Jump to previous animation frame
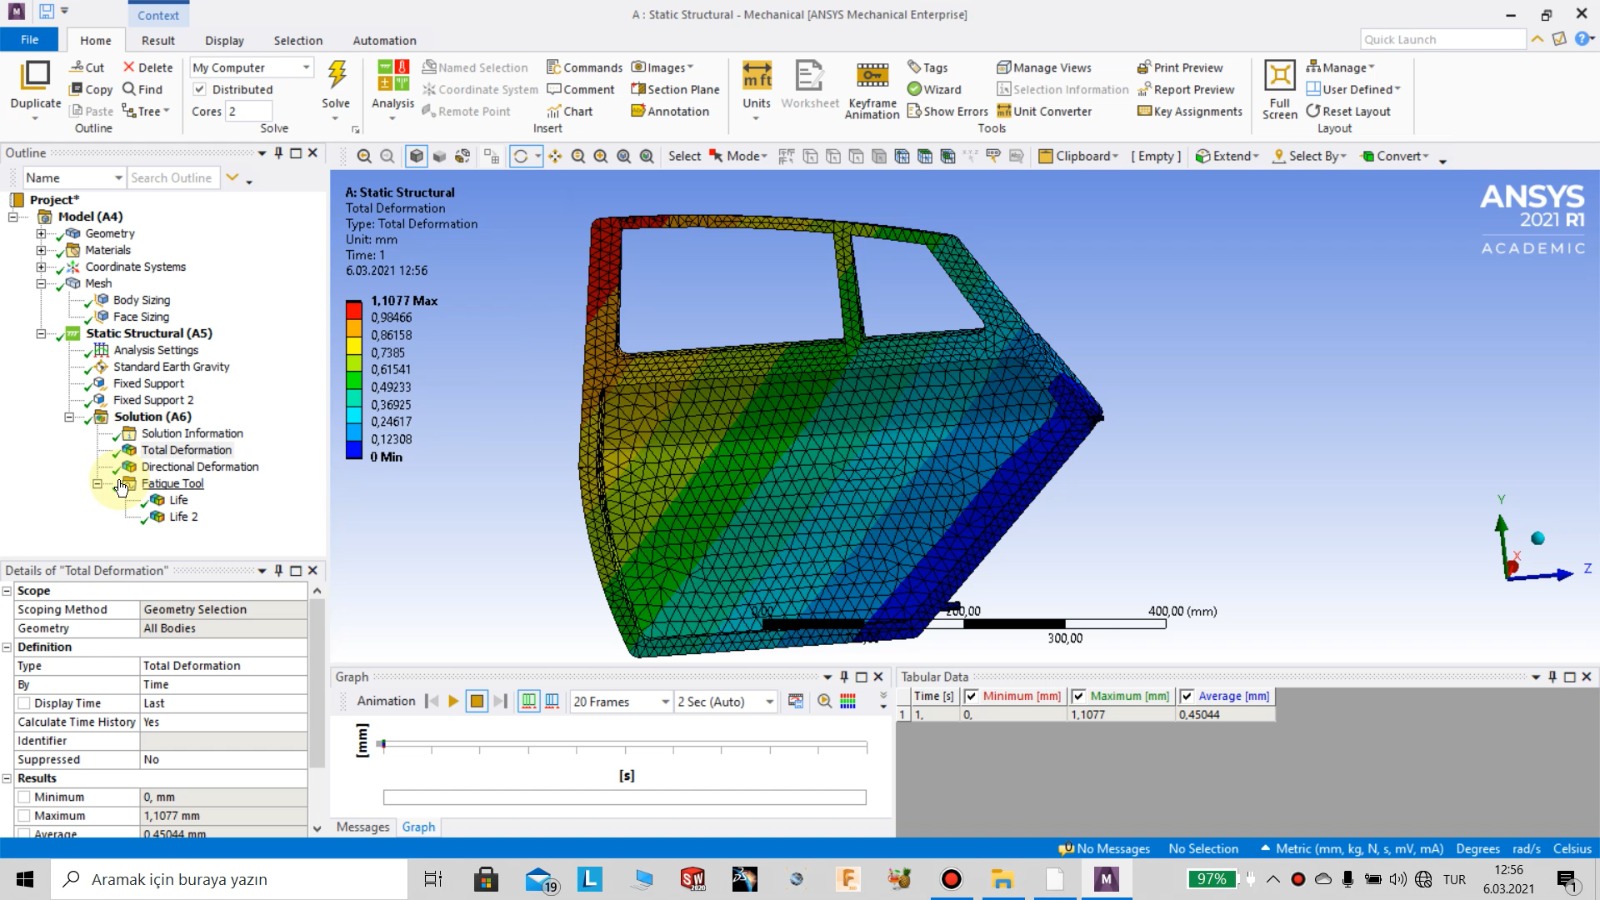Screen dimensions: 1600x900 (x=432, y=701)
